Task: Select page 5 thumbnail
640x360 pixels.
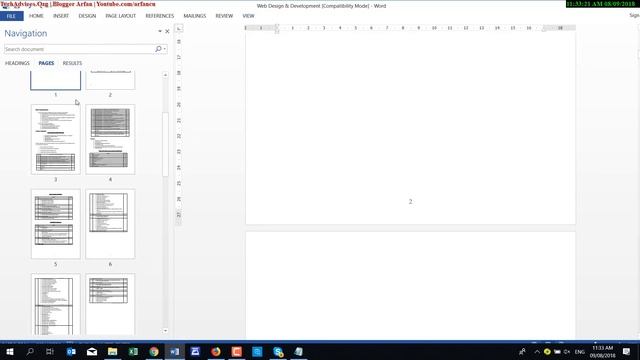Action: coord(56,224)
